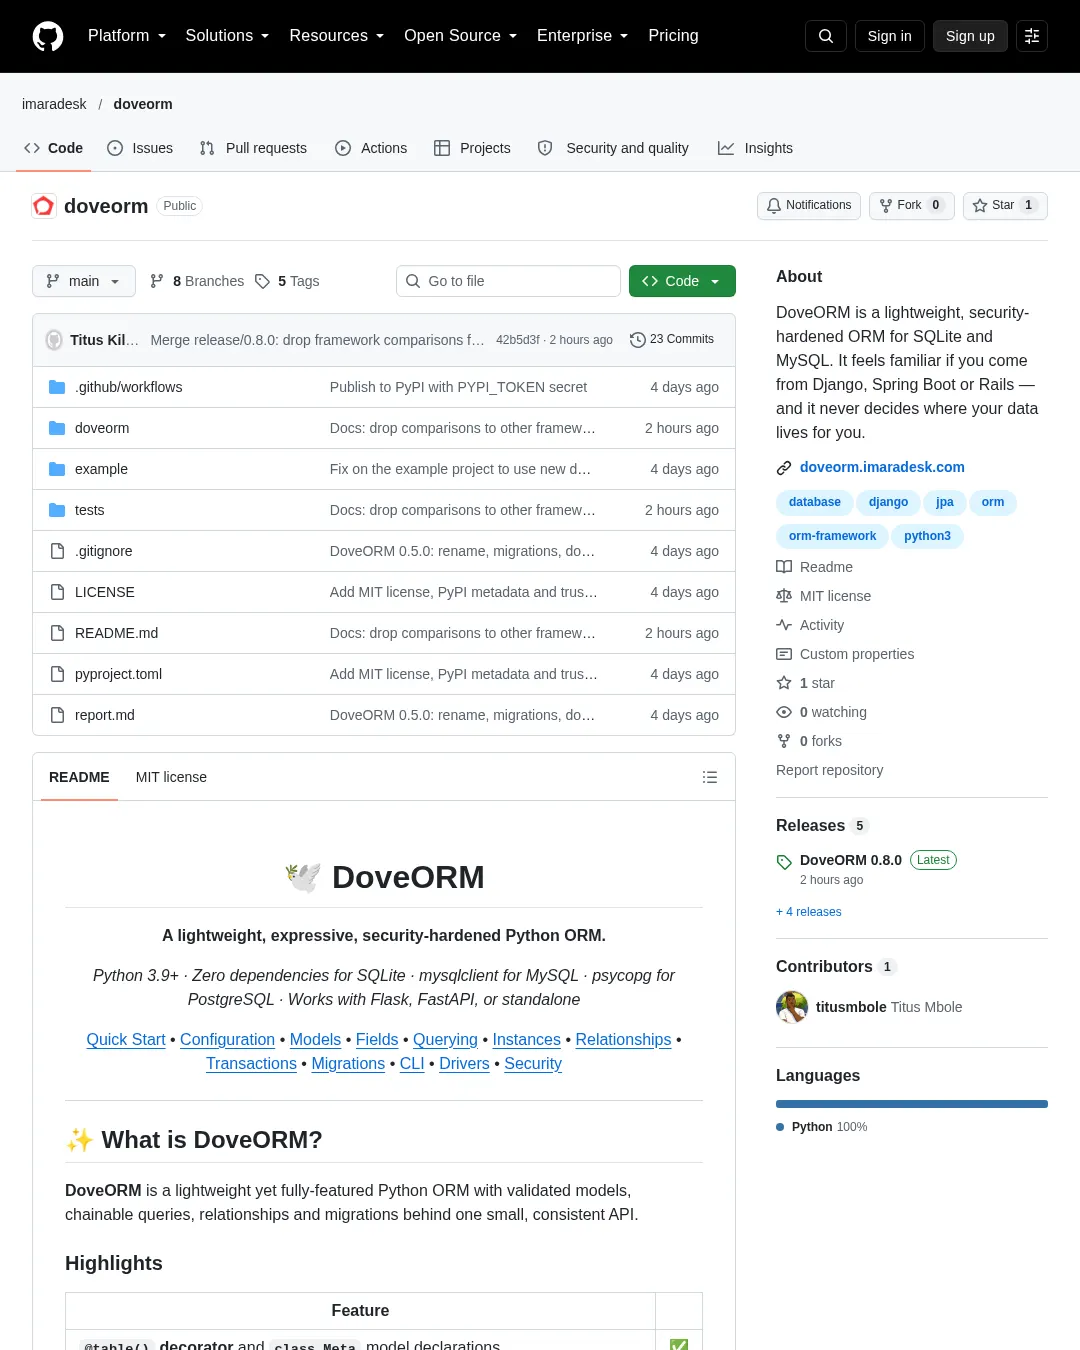The image size is (1080, 1350).
Task: Click the Custom properties note icon
Action: click(x=784, y=654)
